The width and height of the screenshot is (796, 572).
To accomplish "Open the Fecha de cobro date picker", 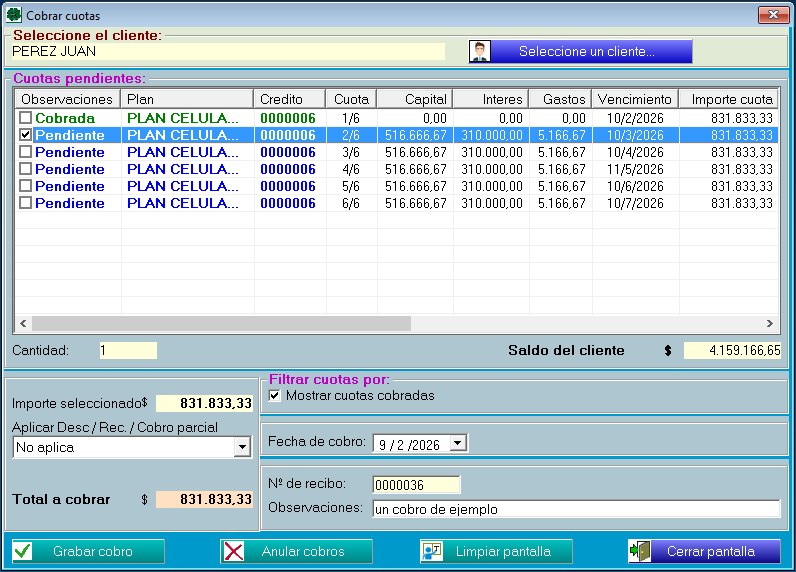I will pos(458,443).
